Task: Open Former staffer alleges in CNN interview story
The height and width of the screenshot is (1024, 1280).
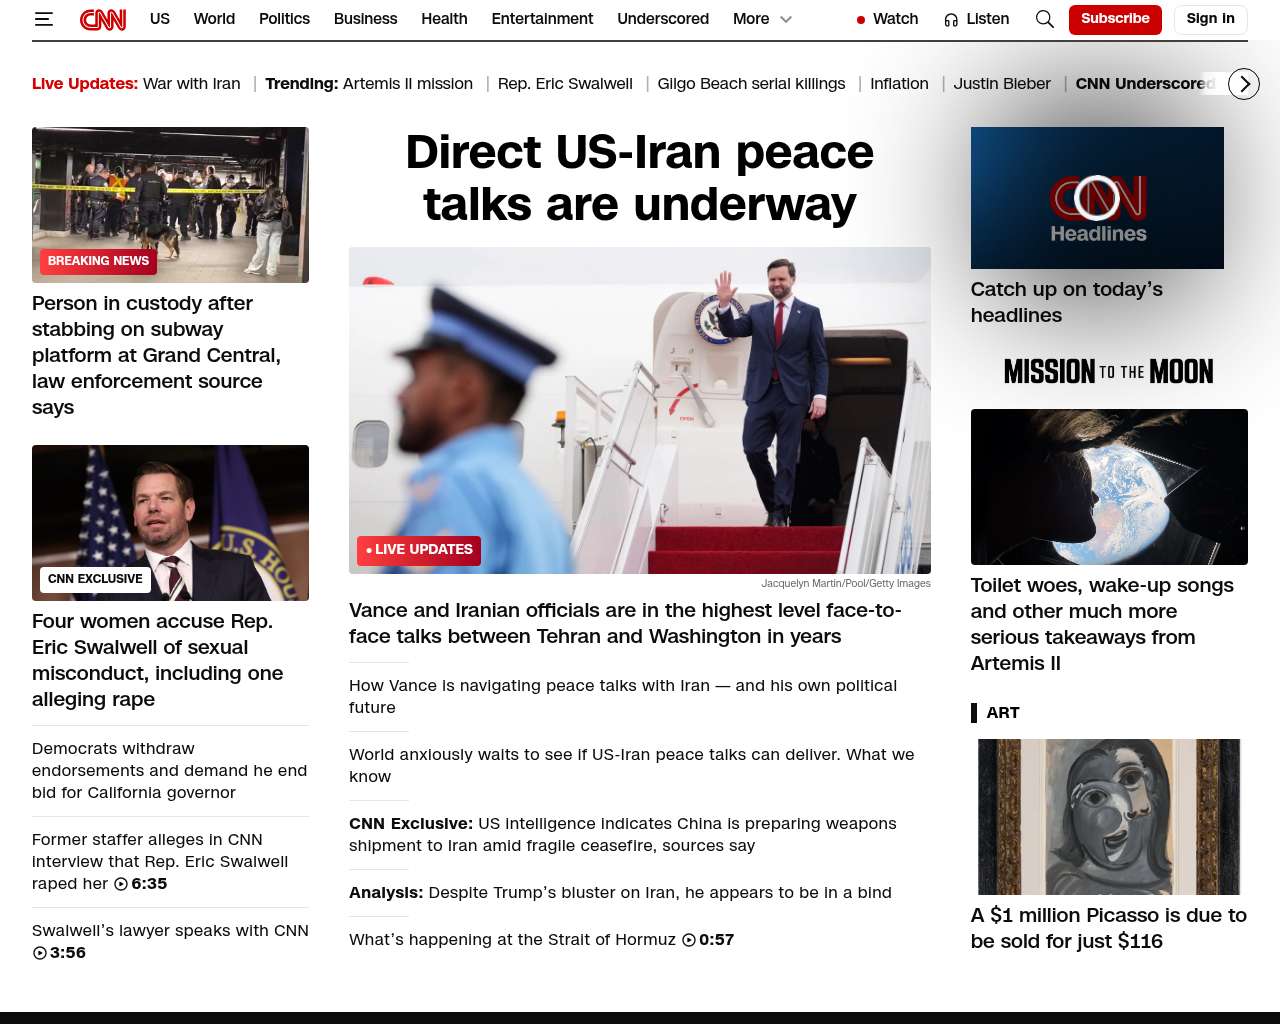Action: (x=160, y=862)
